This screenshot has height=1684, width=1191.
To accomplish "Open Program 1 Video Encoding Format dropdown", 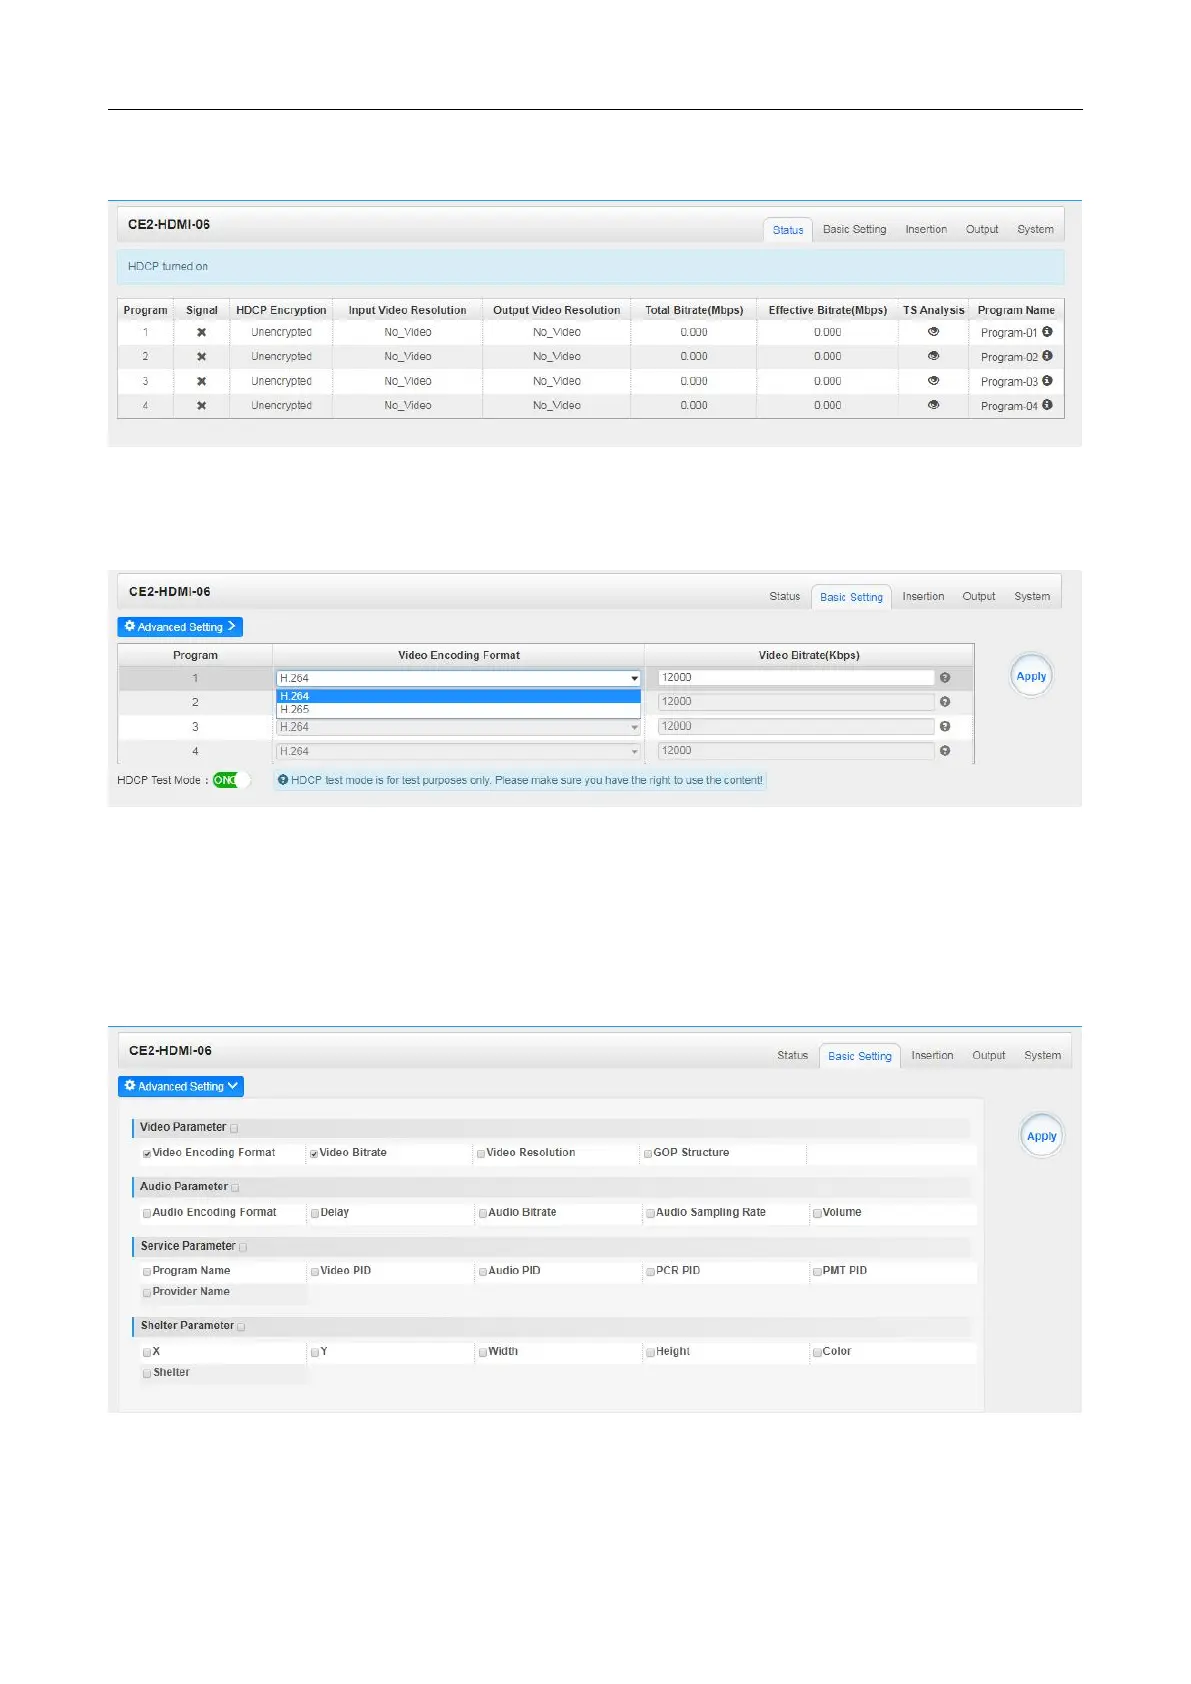I will point(458,678).
